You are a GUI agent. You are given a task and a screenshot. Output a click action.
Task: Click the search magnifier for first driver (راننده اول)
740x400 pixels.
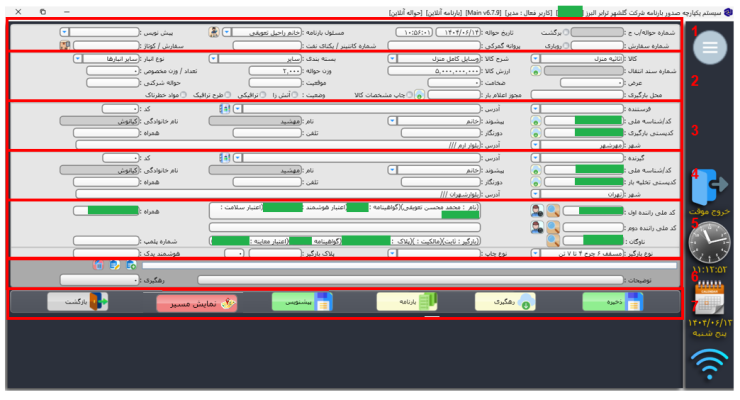pyautogui.click(x=553, y=211)
